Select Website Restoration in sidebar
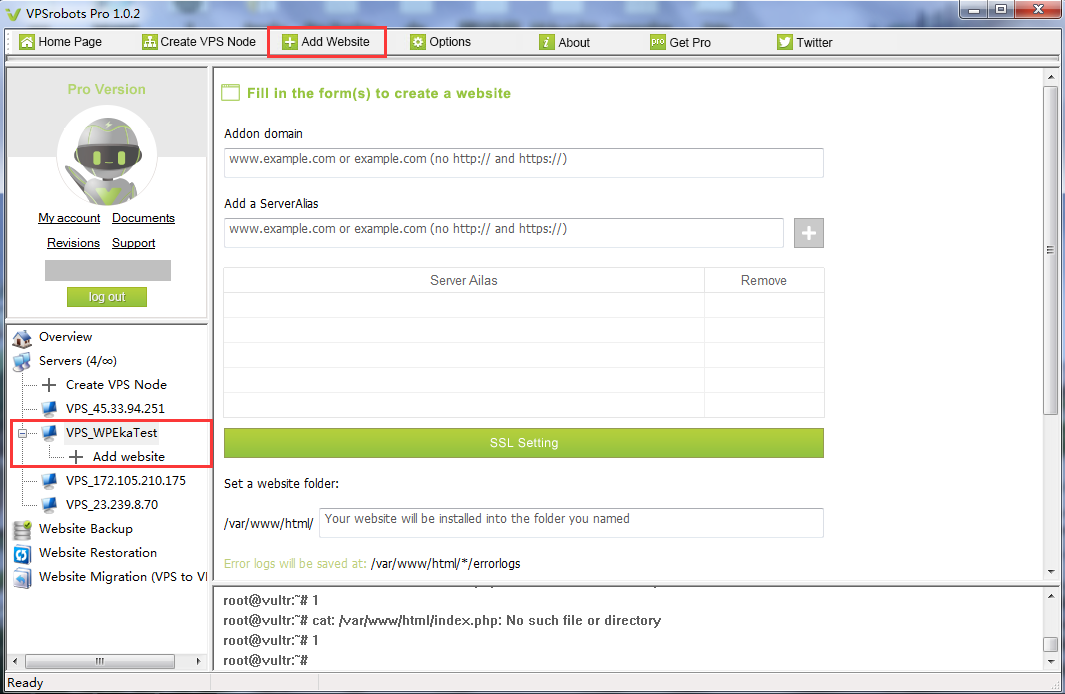Image resolution: width=1065 pixels, height=694 pixels. point(97,553)
